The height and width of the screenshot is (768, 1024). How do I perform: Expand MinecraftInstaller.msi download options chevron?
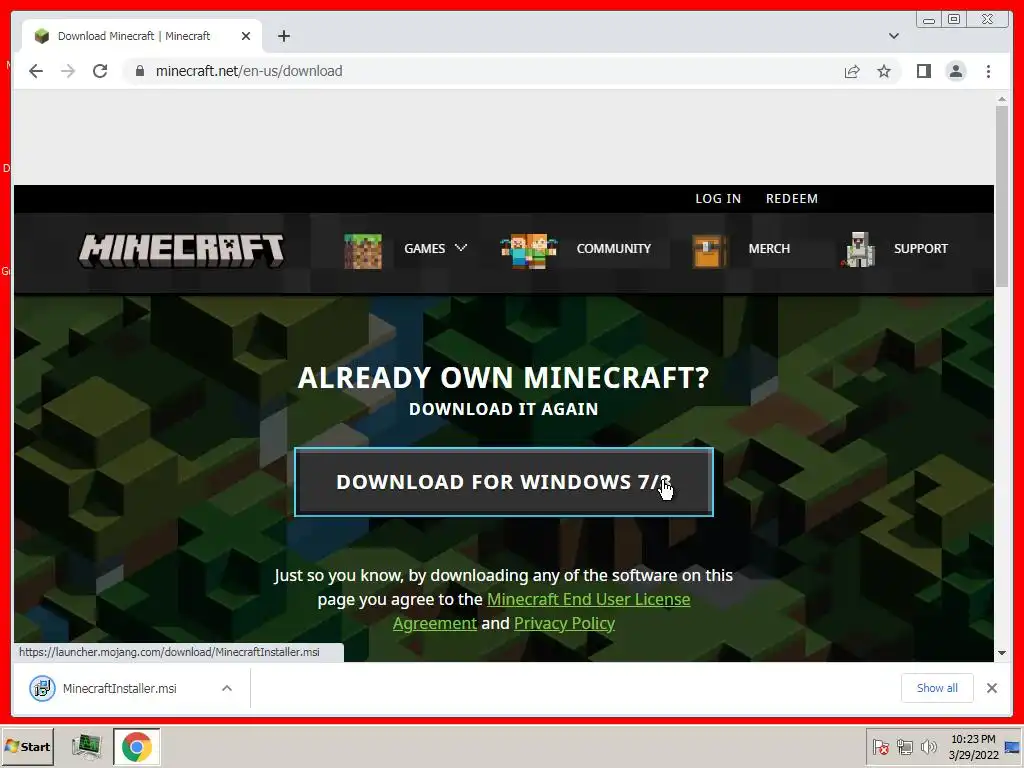tap(227, 688)
